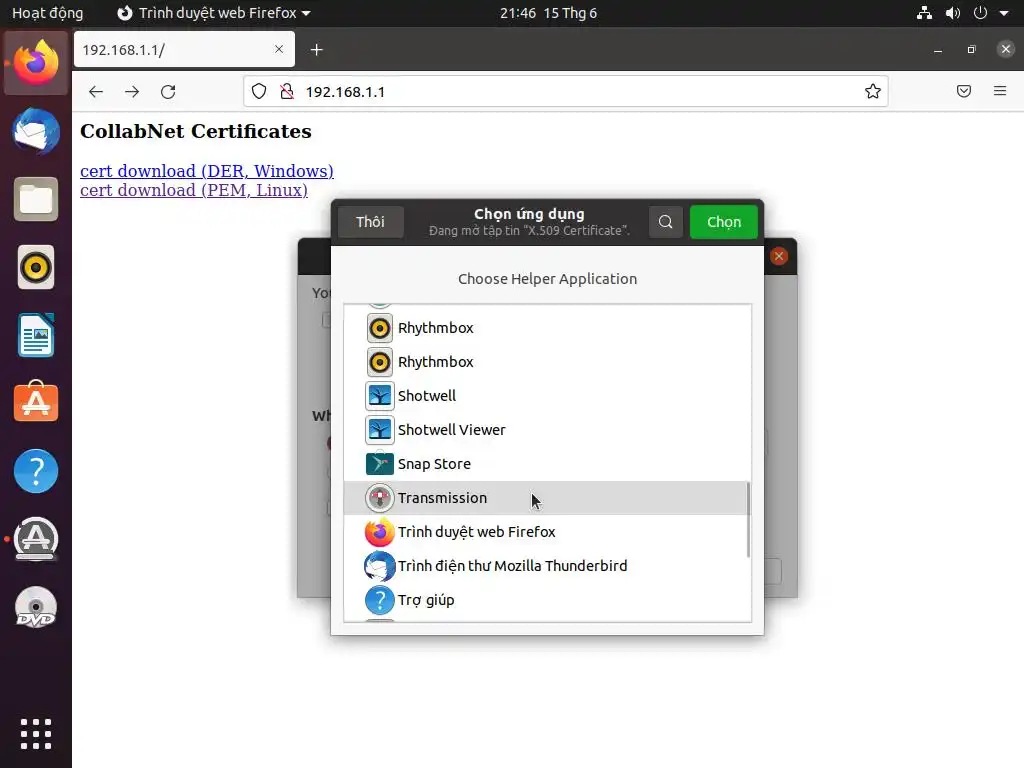Viewport: 1024px width, 768px height.
Task: Go back with Firefox back arrow
Action: point(96,91)
